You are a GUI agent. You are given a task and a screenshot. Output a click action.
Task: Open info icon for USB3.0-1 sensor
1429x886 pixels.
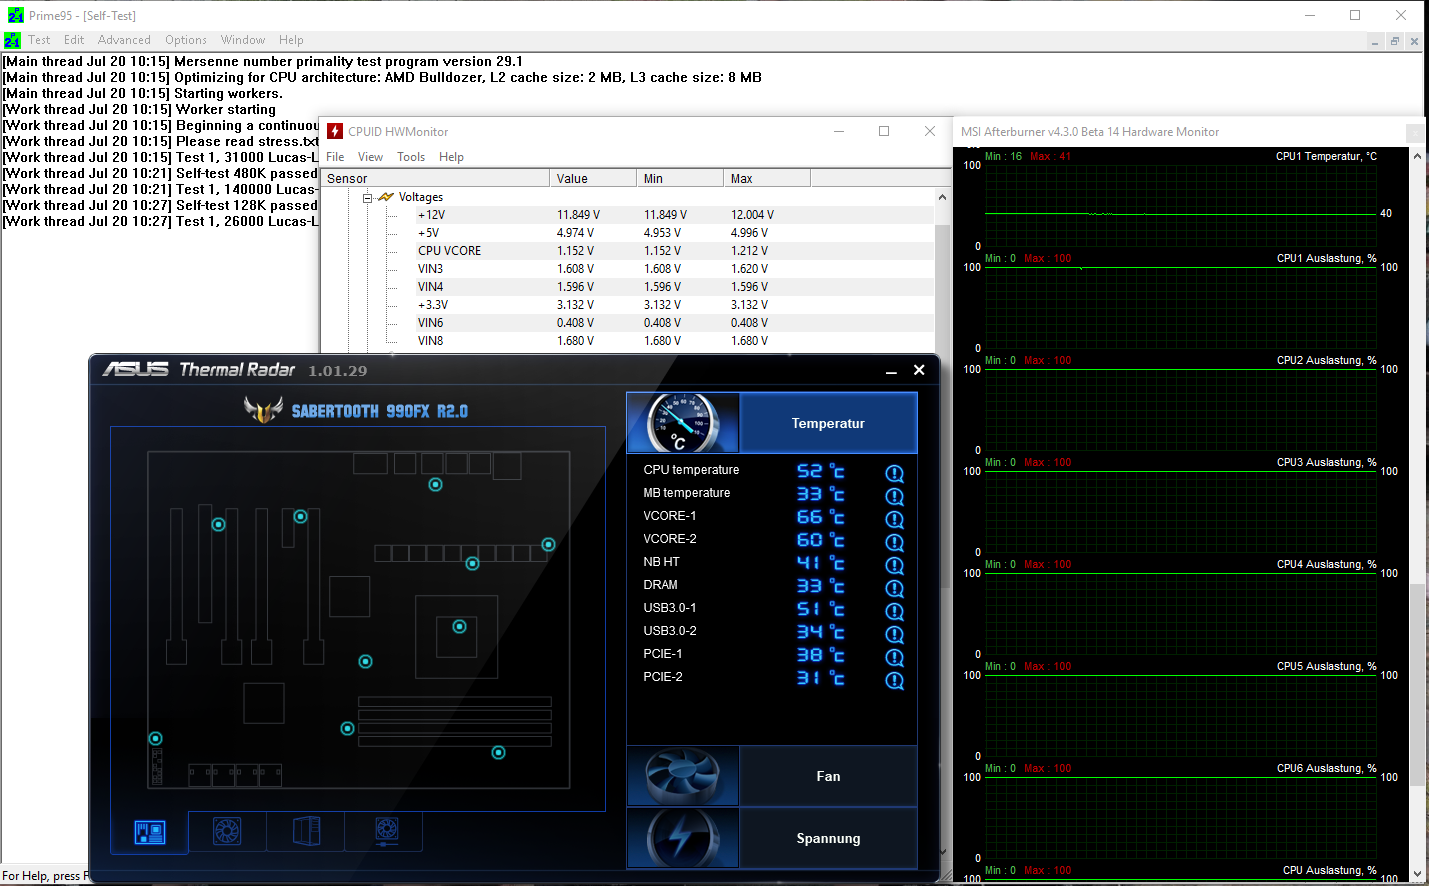click(895, 611)
